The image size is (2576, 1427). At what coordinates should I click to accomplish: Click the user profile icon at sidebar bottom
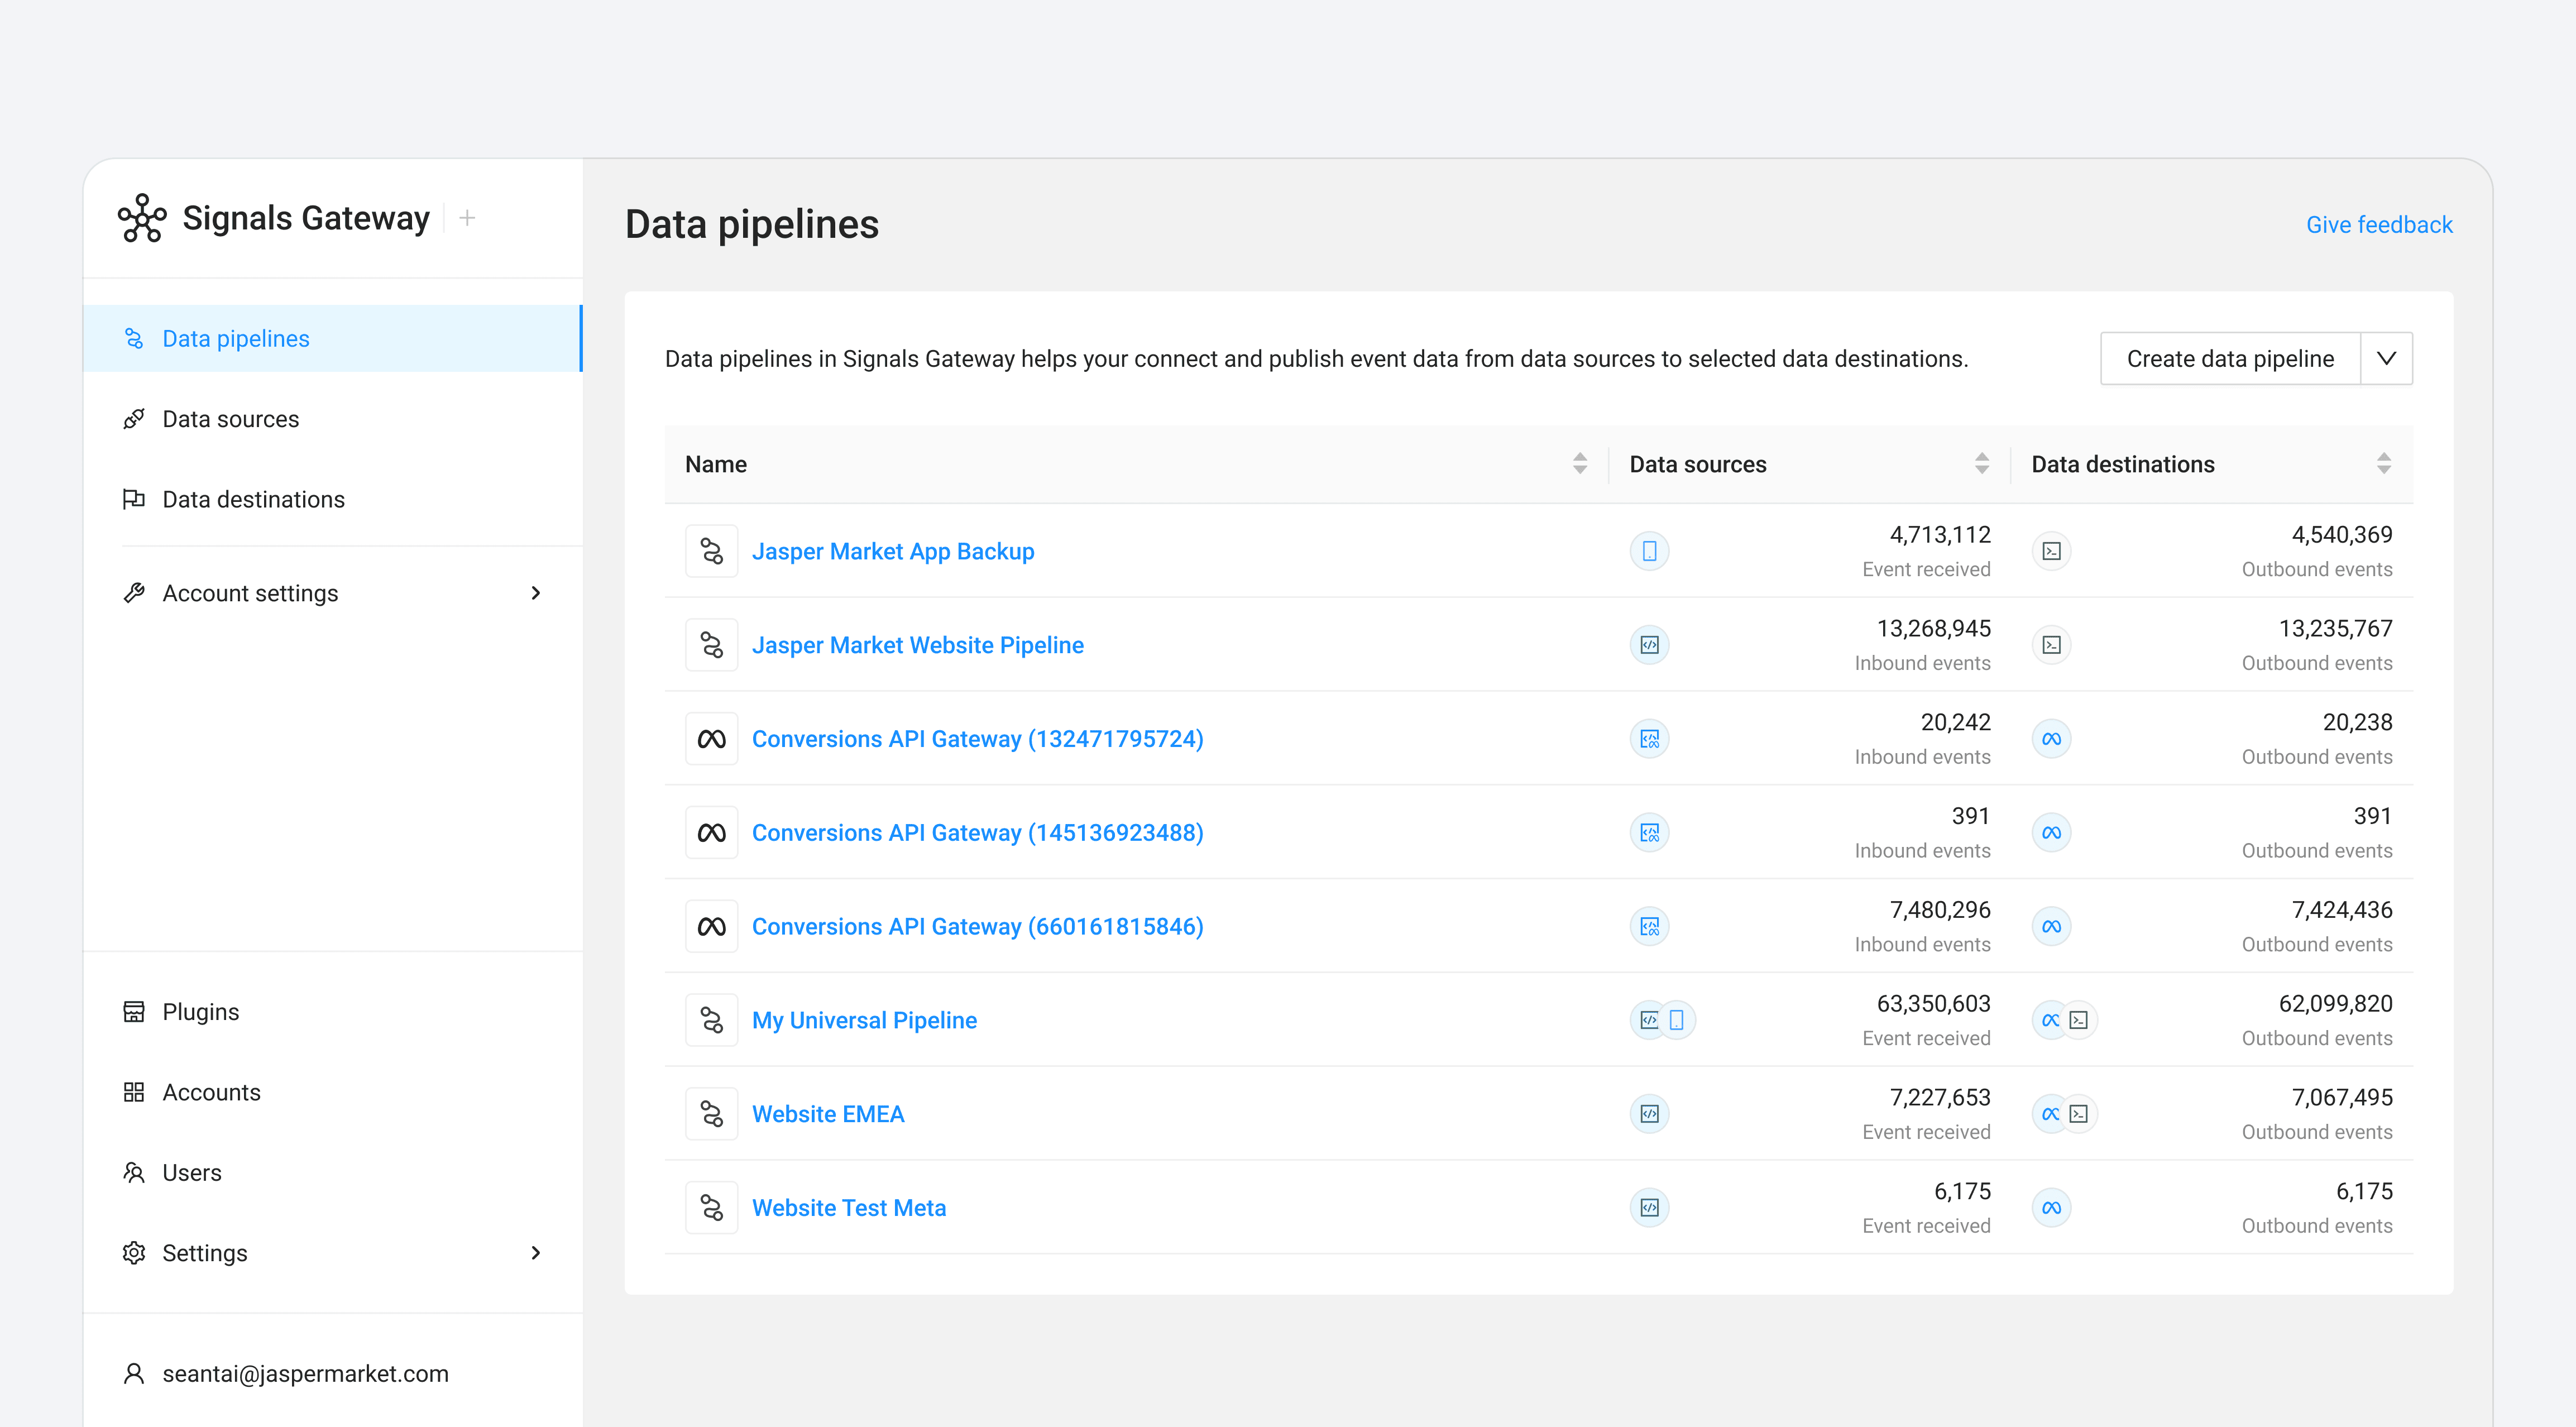point(134,1373)
